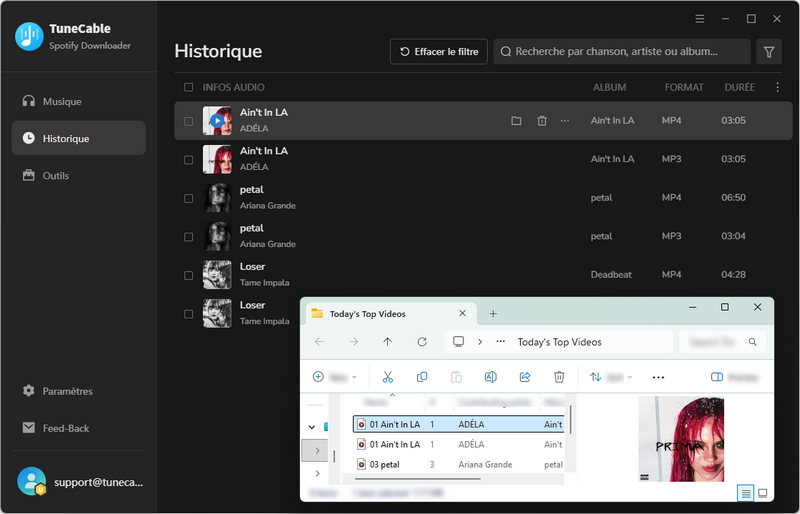Screen dimensions: 800x514
Task: Open See more options in Explorer toolbar
Action: click(x=658, y=378)
